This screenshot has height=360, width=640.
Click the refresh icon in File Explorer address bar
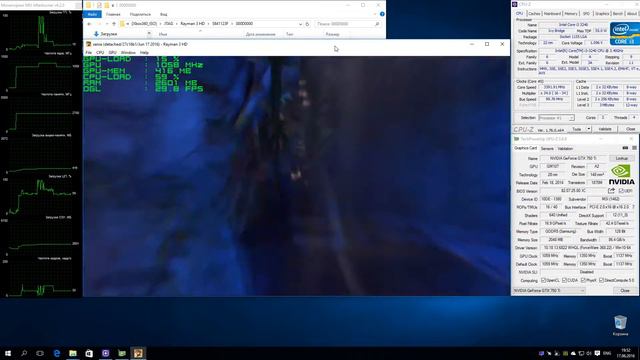click(x=307, y=24)
